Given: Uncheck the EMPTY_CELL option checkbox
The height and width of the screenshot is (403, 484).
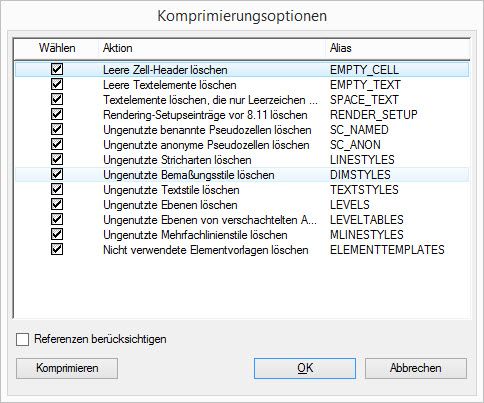Looking at the screenshot, I should pos(57,69).
